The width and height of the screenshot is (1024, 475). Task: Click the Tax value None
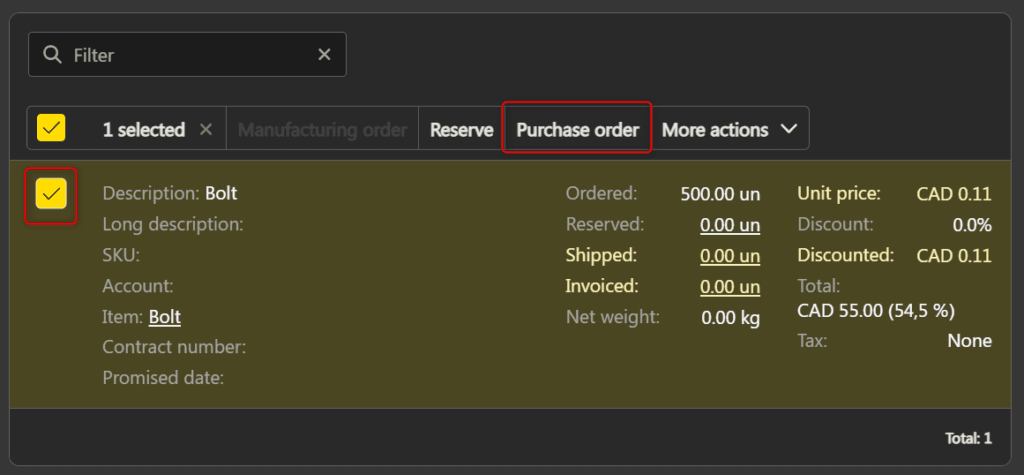click(969, 341)
